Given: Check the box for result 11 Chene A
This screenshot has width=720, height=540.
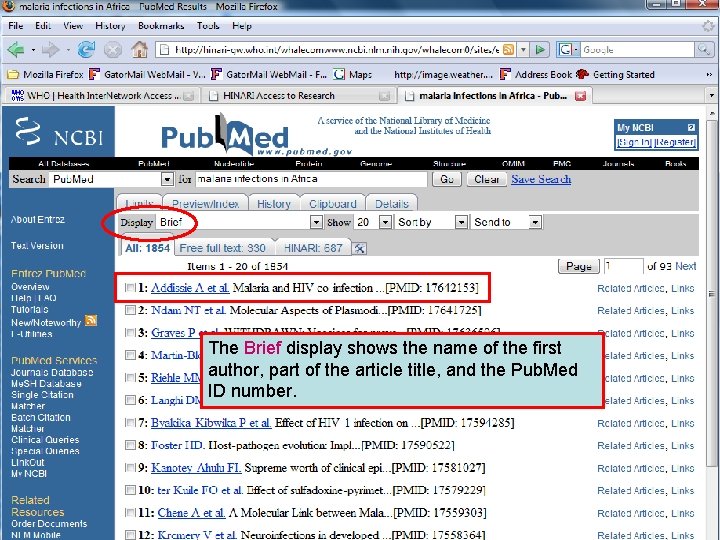Looking at the screenshot, I should click(130, 512).
